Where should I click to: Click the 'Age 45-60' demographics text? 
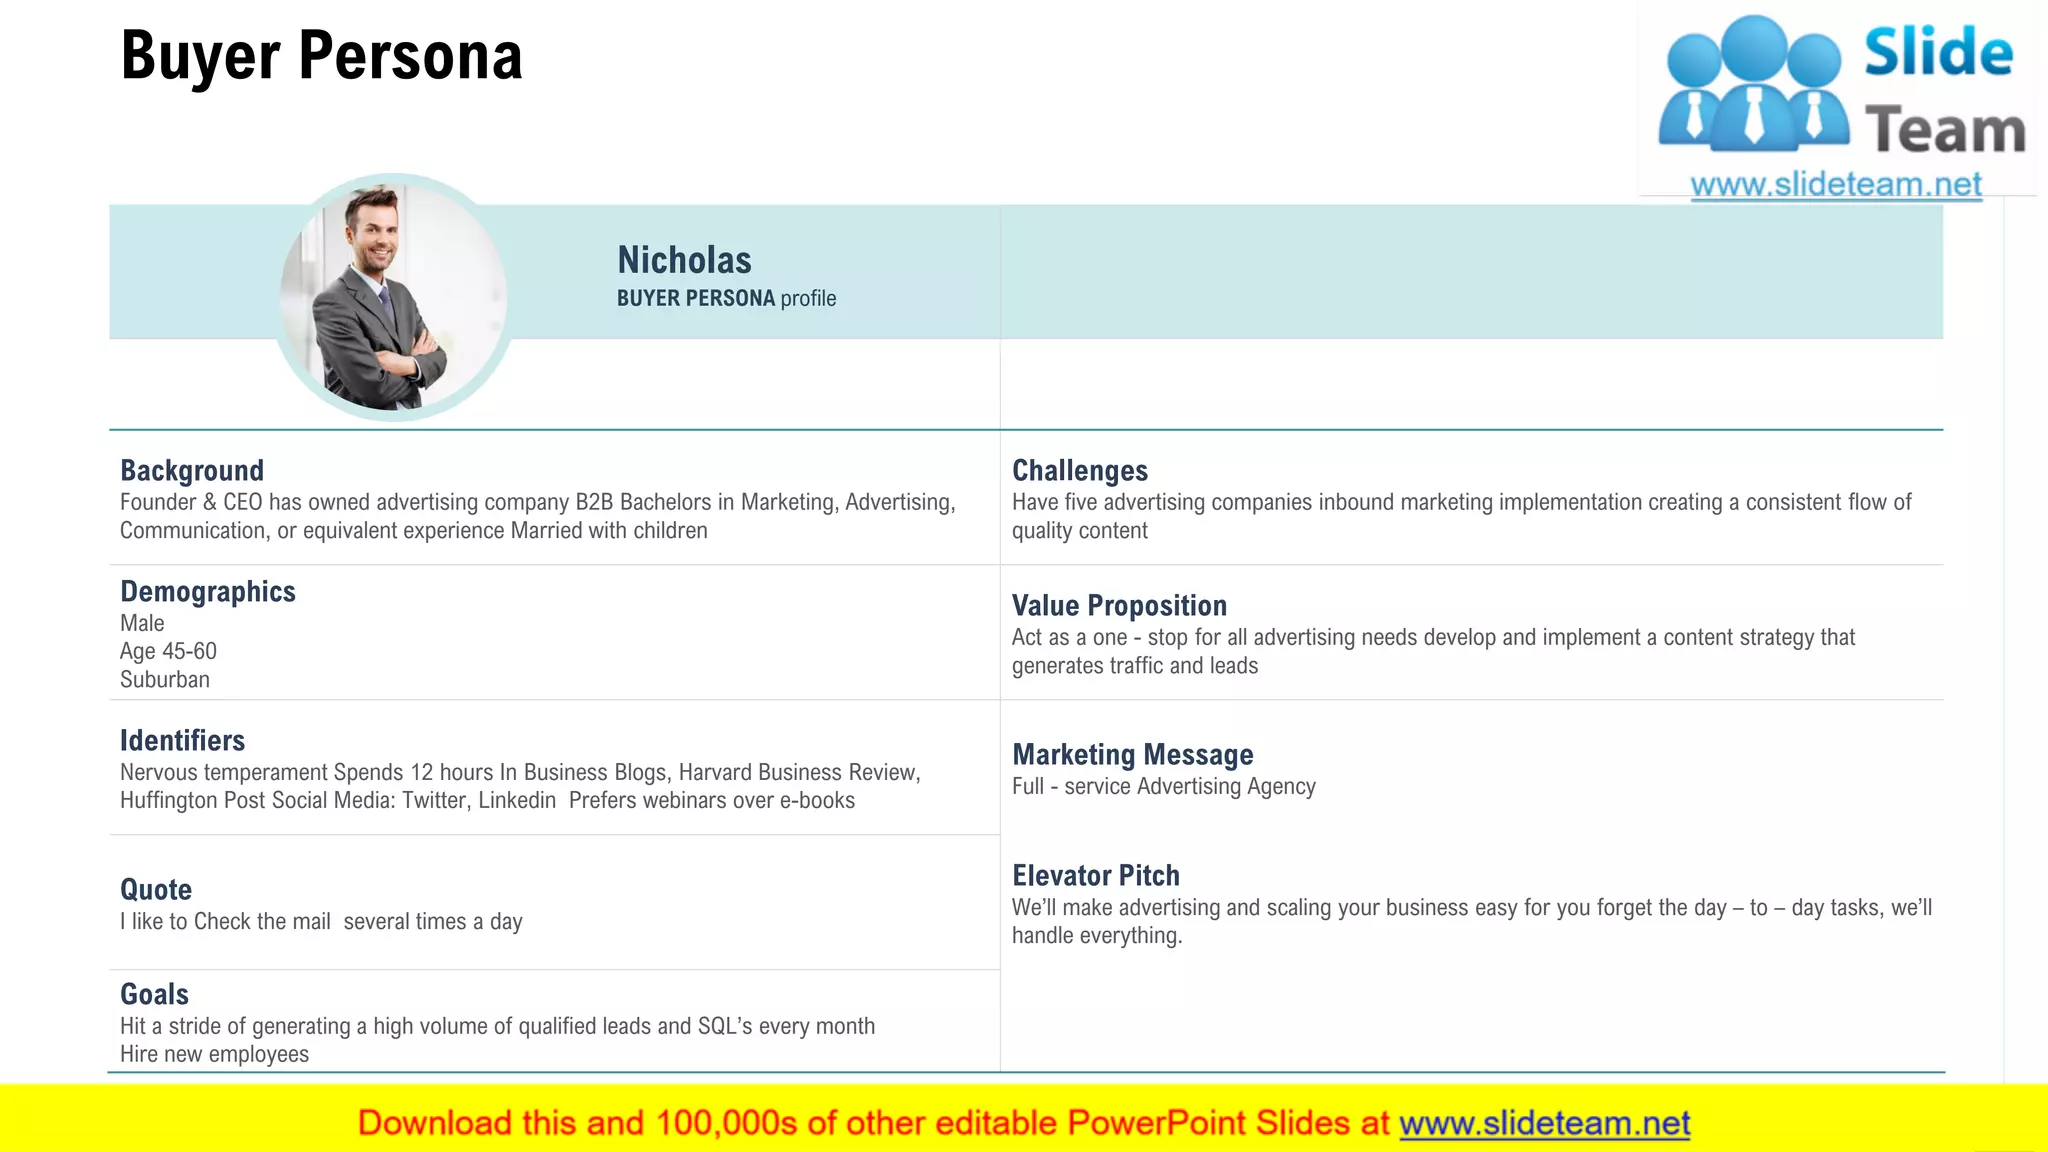click(x=168, y=651)
